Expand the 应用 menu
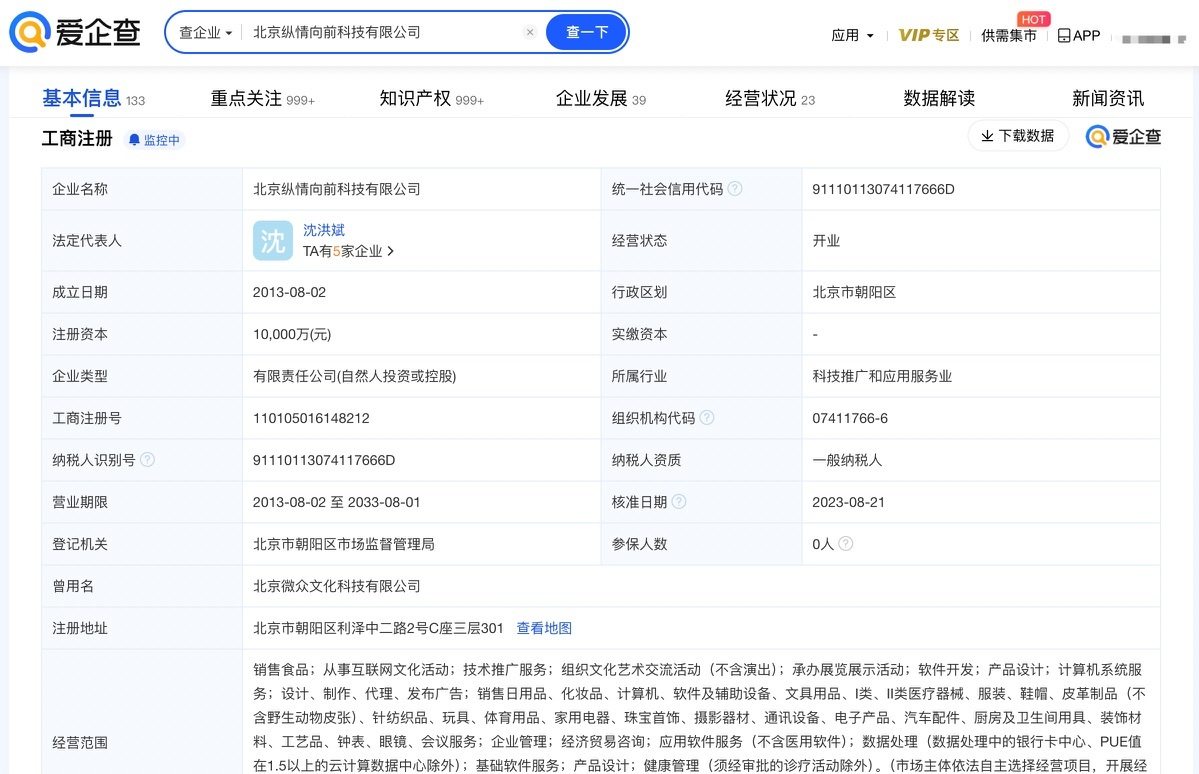This screenshot has height=774, width=1199. pyautogui.click(x=852, y=35)
